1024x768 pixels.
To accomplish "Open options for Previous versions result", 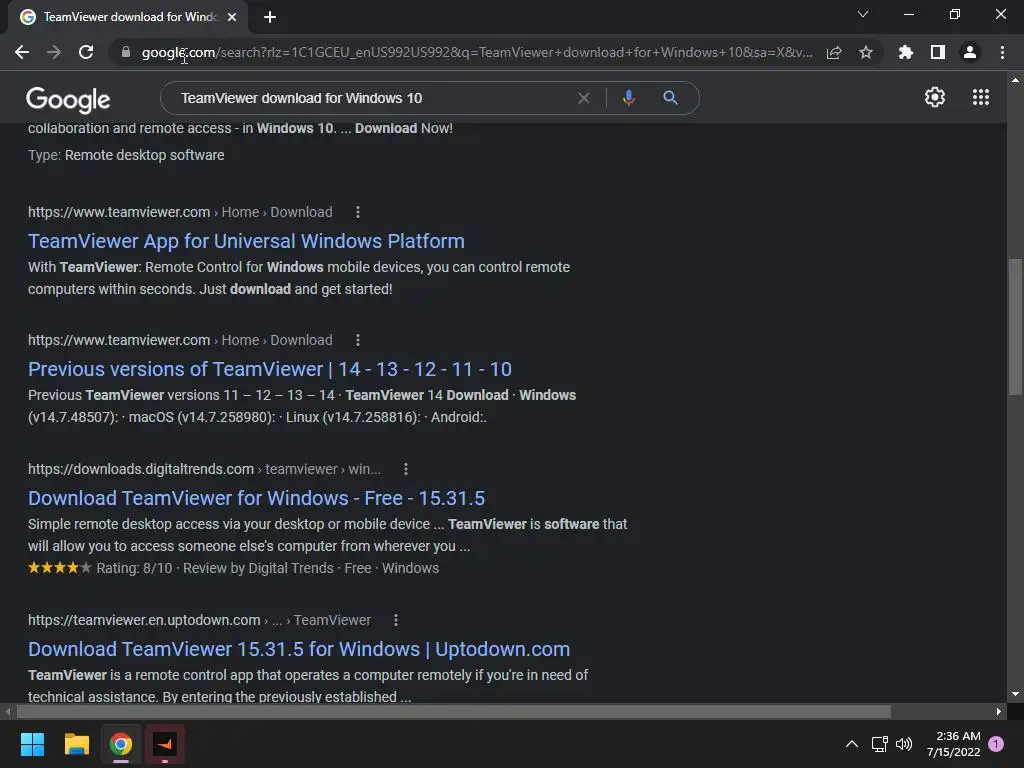I will 357,340.
